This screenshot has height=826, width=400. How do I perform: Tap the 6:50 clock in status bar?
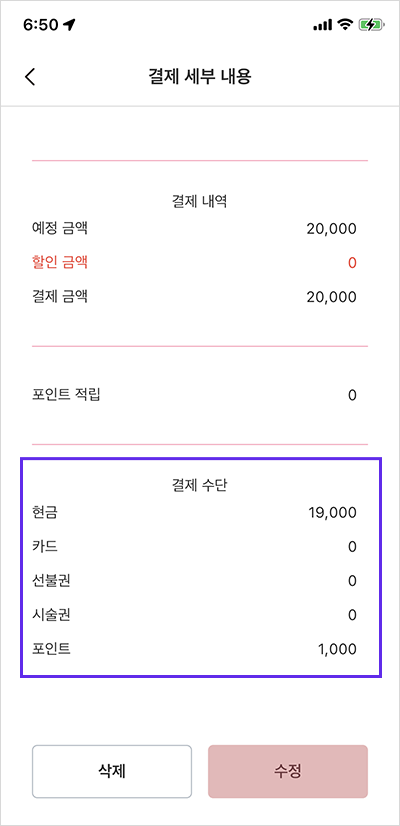[x=41, y=25]
